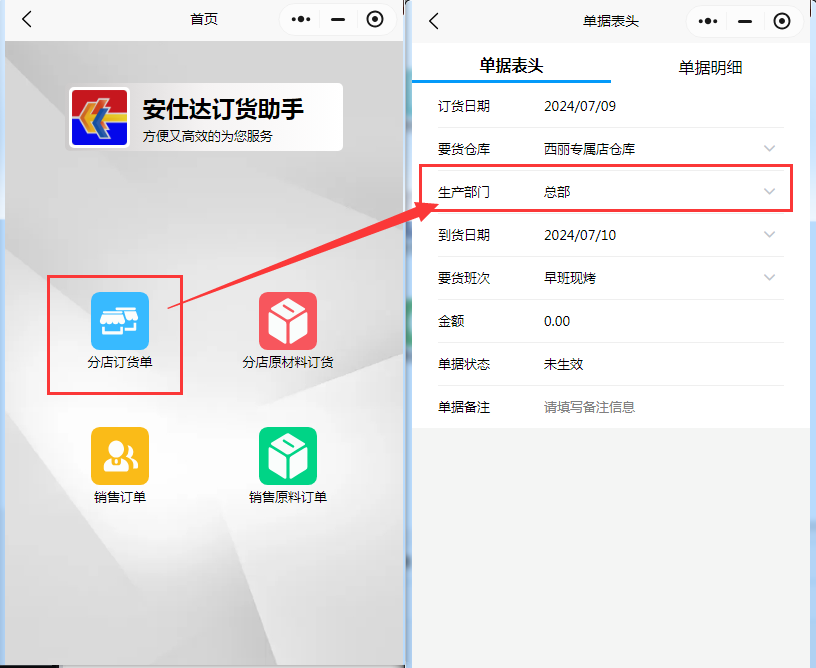
Task: Click the 安仕达订货助手 logo image
Action: point(99,117)
